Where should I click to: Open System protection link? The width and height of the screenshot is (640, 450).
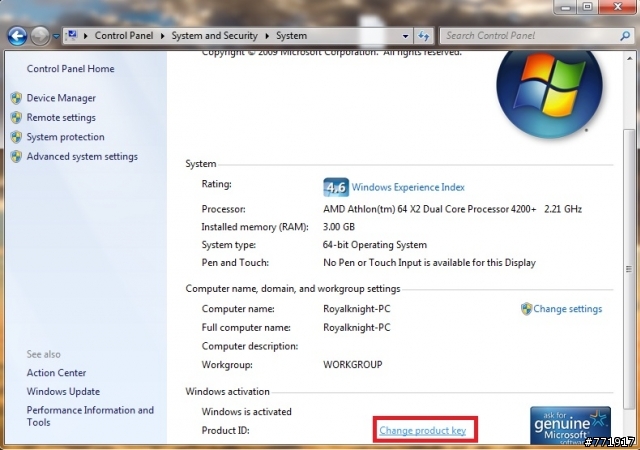tap(66, 137)
